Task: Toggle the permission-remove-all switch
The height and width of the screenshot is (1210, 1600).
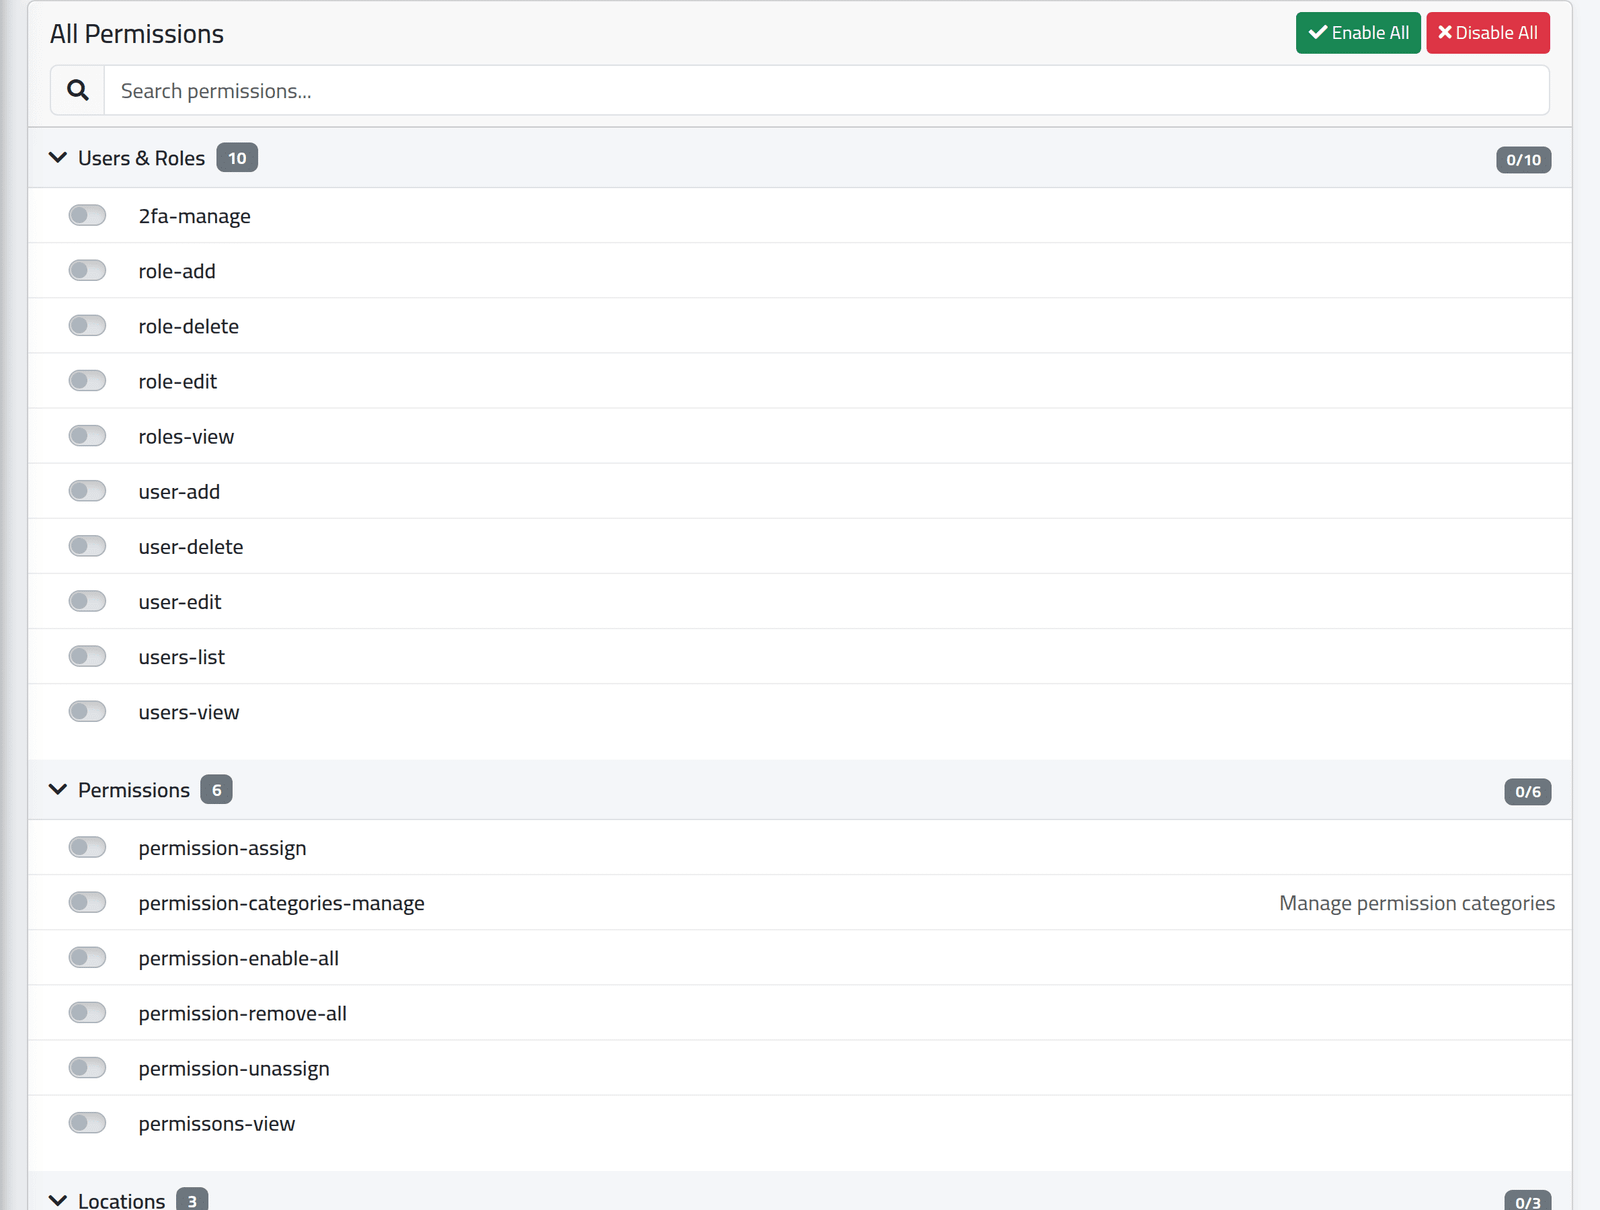Action: pos(87,1012)
